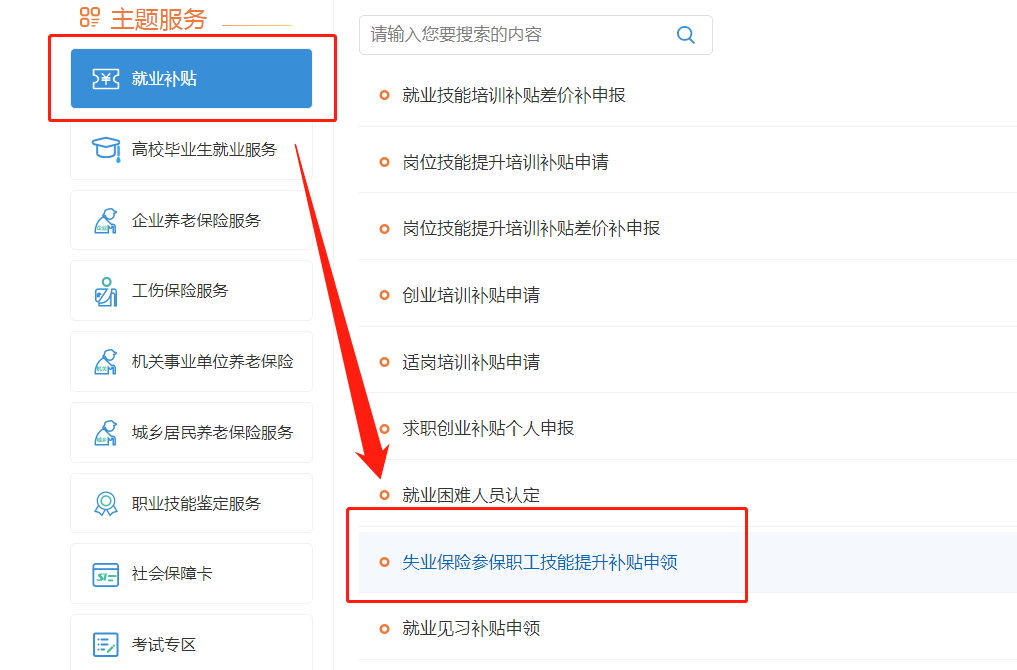
Task: Click the magnifier search icon
Action: [686, 35]
